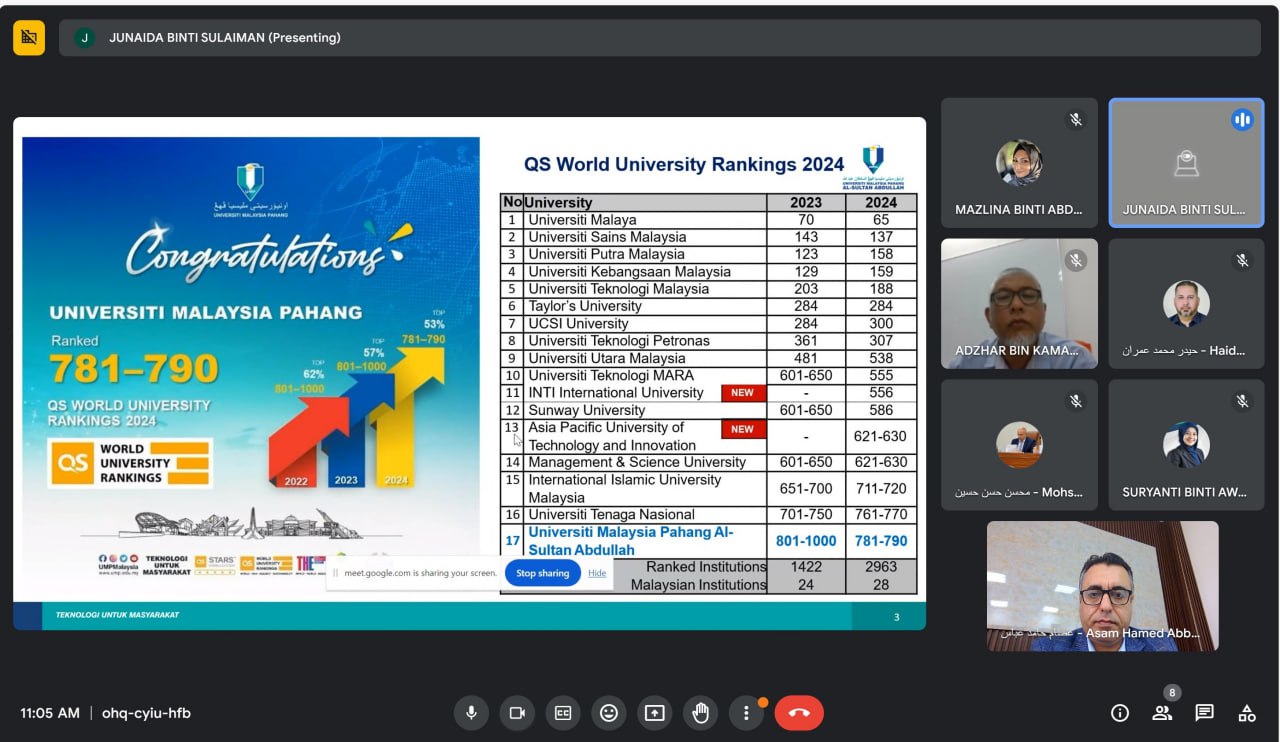Click the 2023 column header
This screenshot has width=1280, height=742.
[806, 202]
